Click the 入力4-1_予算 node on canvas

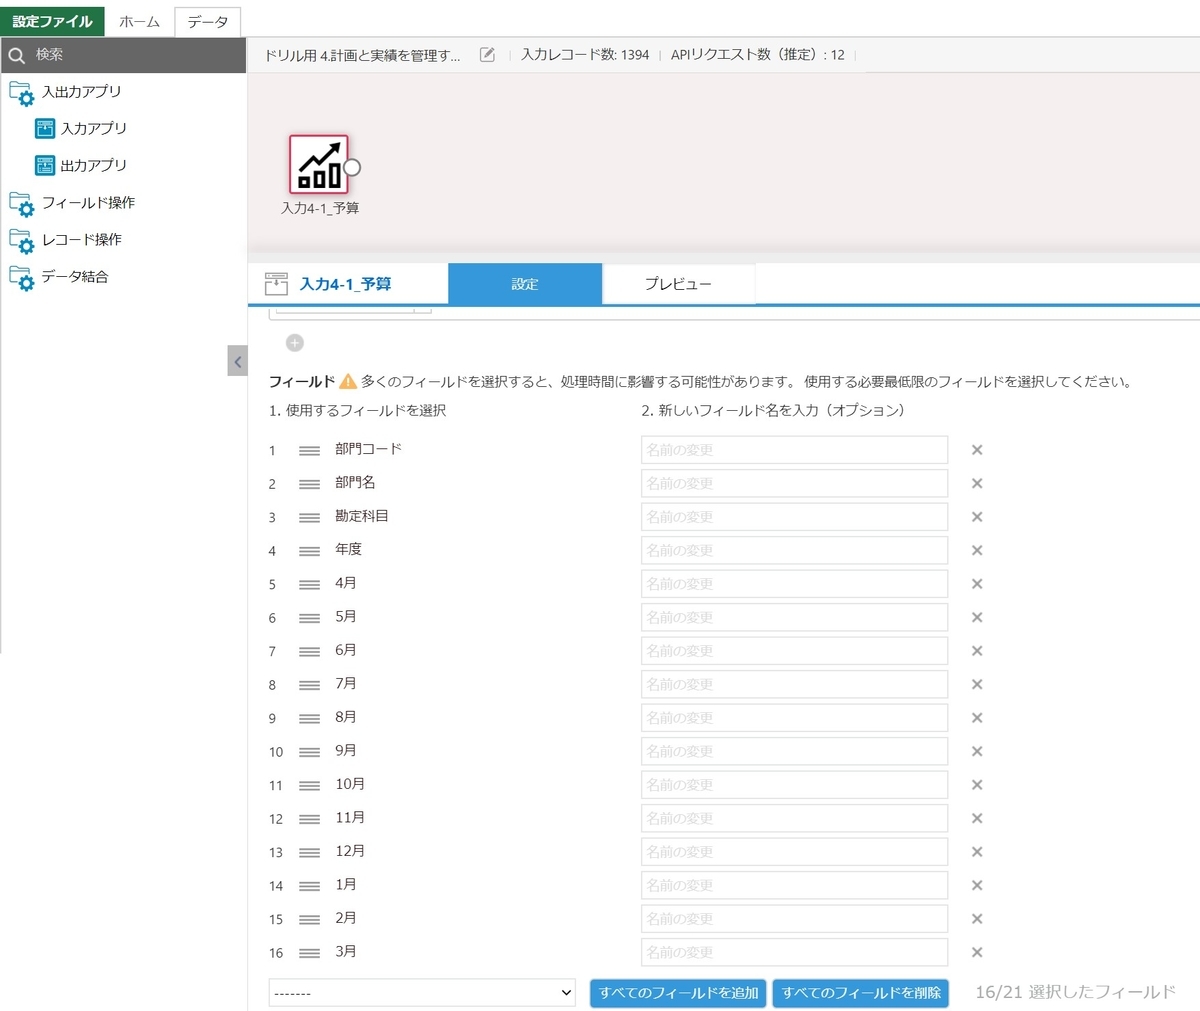pyautogui.click(x=319, y=164)
